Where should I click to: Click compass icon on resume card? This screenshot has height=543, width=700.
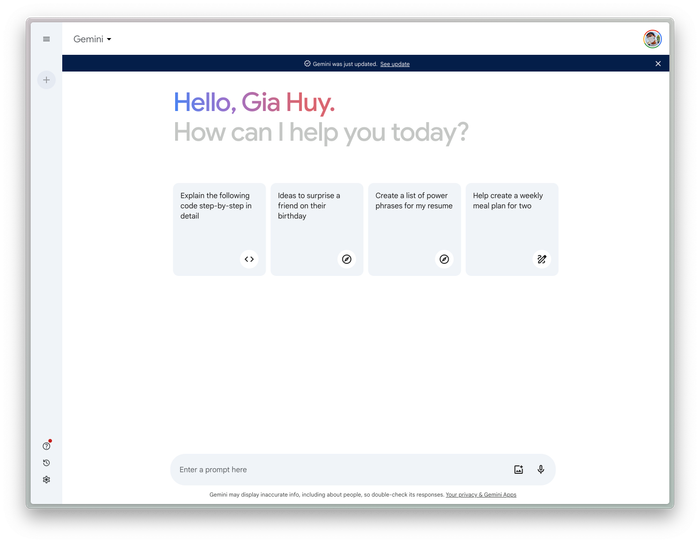click(x=444, y=259)
